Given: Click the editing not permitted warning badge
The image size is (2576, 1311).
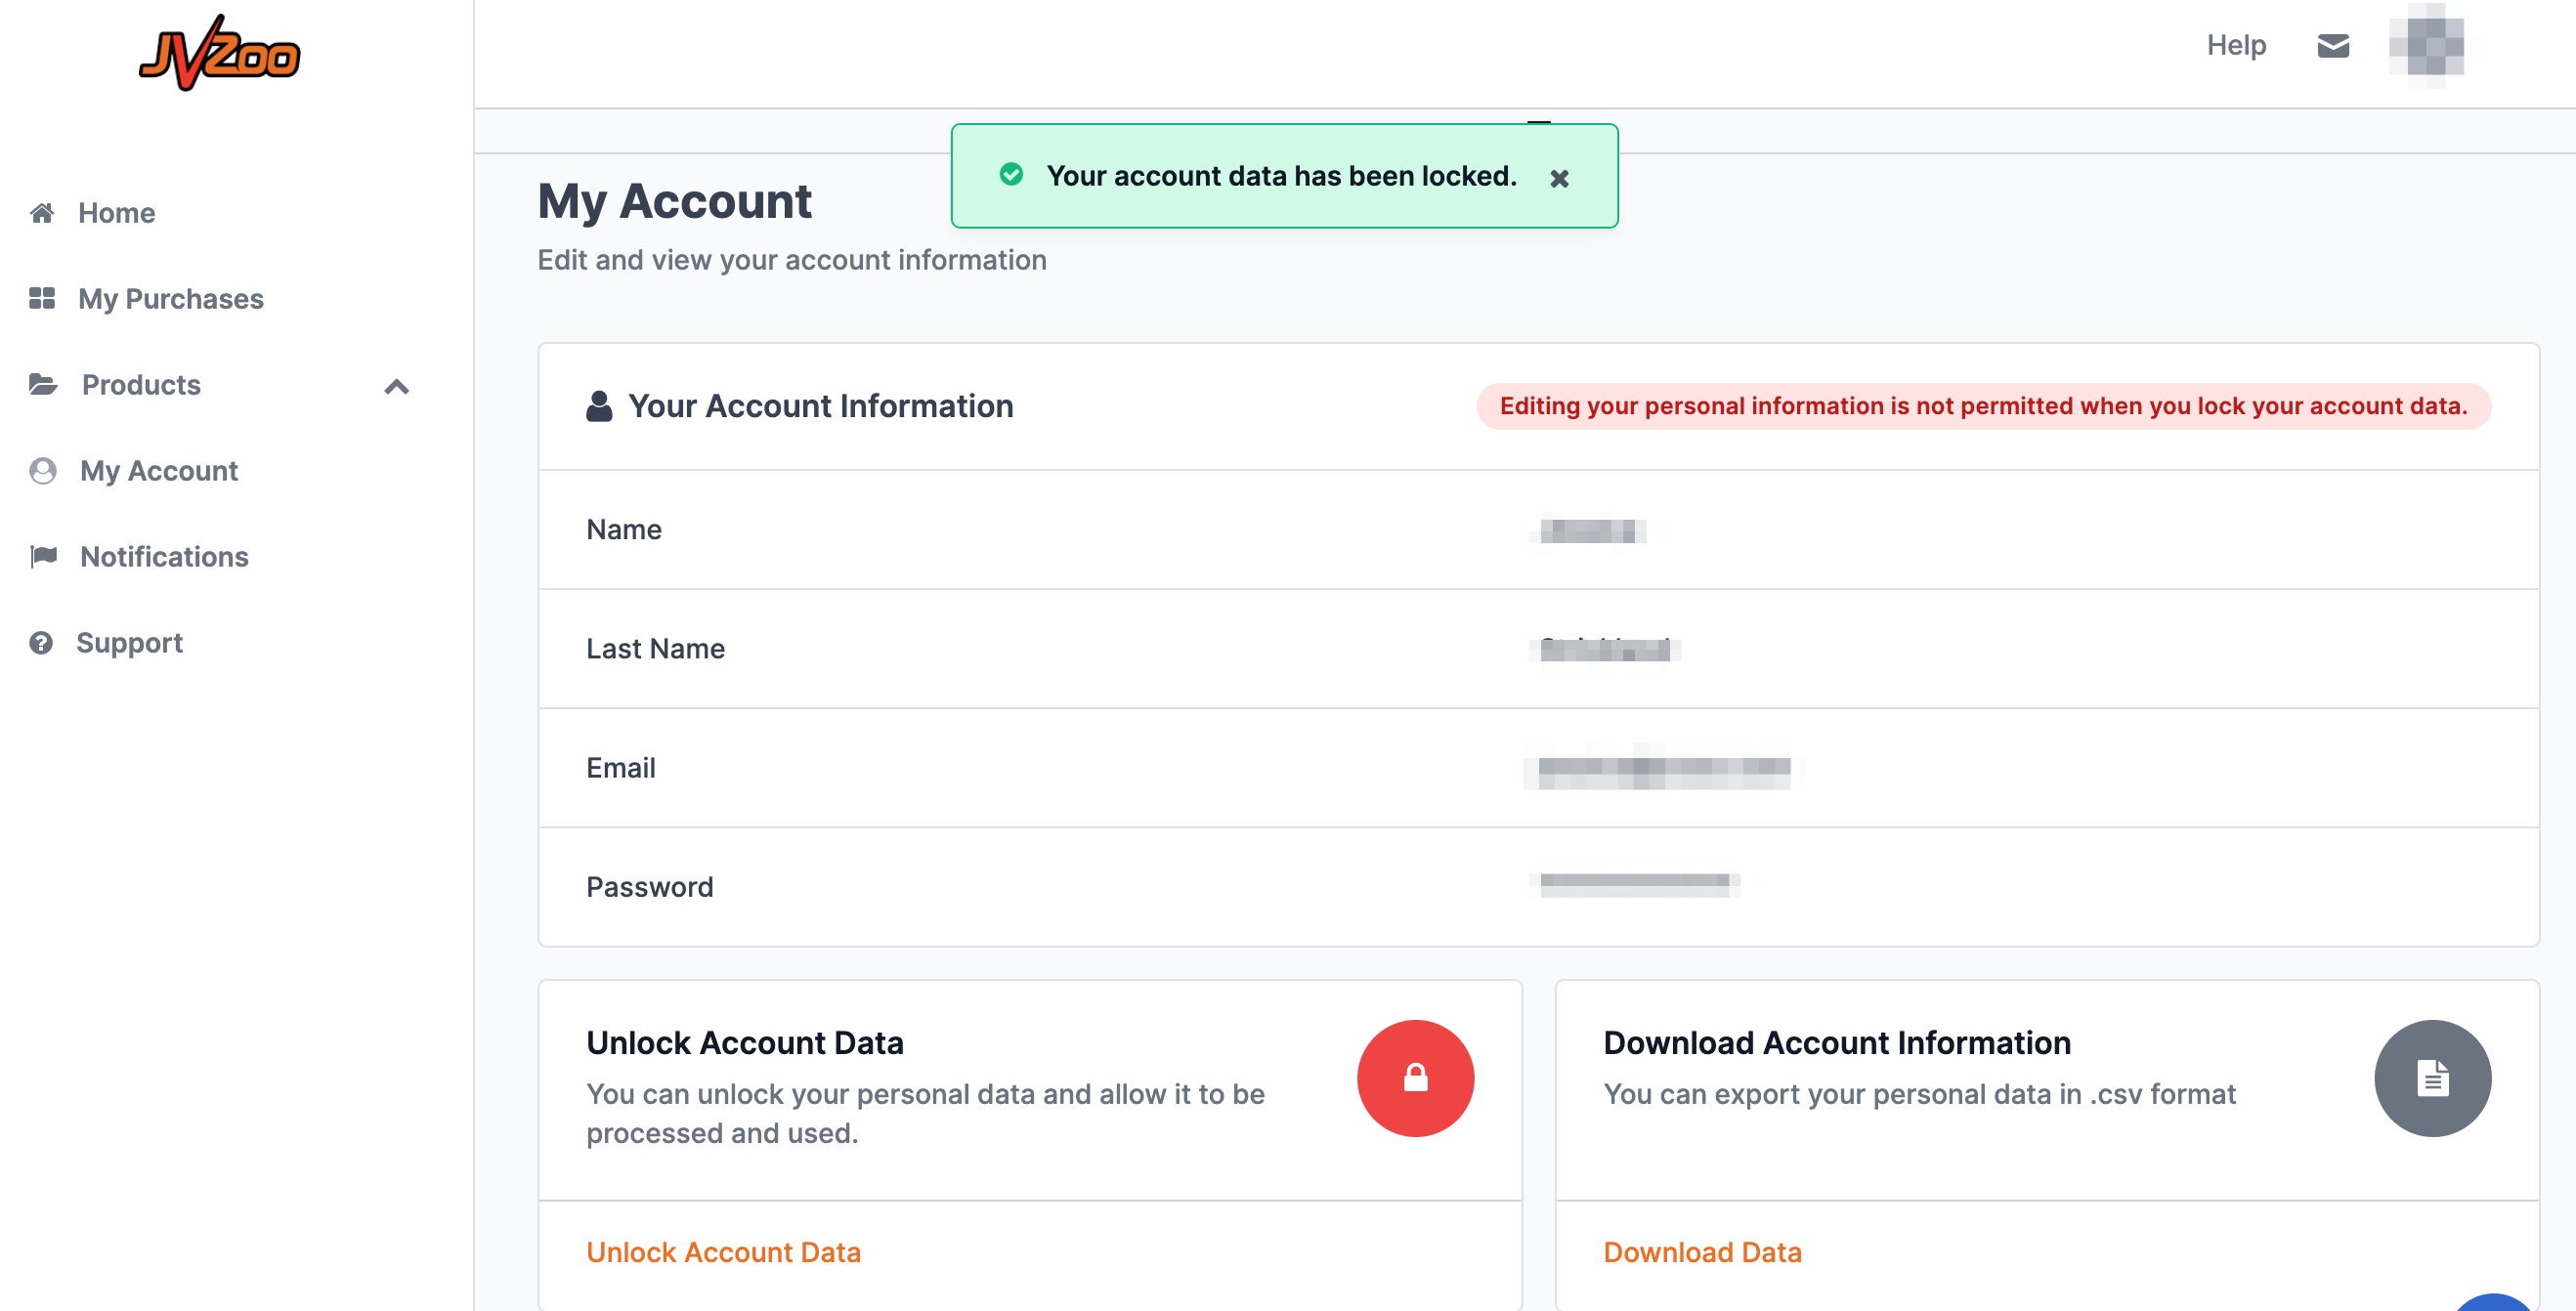Looking at the screenshot, I should coord(1983,407).
